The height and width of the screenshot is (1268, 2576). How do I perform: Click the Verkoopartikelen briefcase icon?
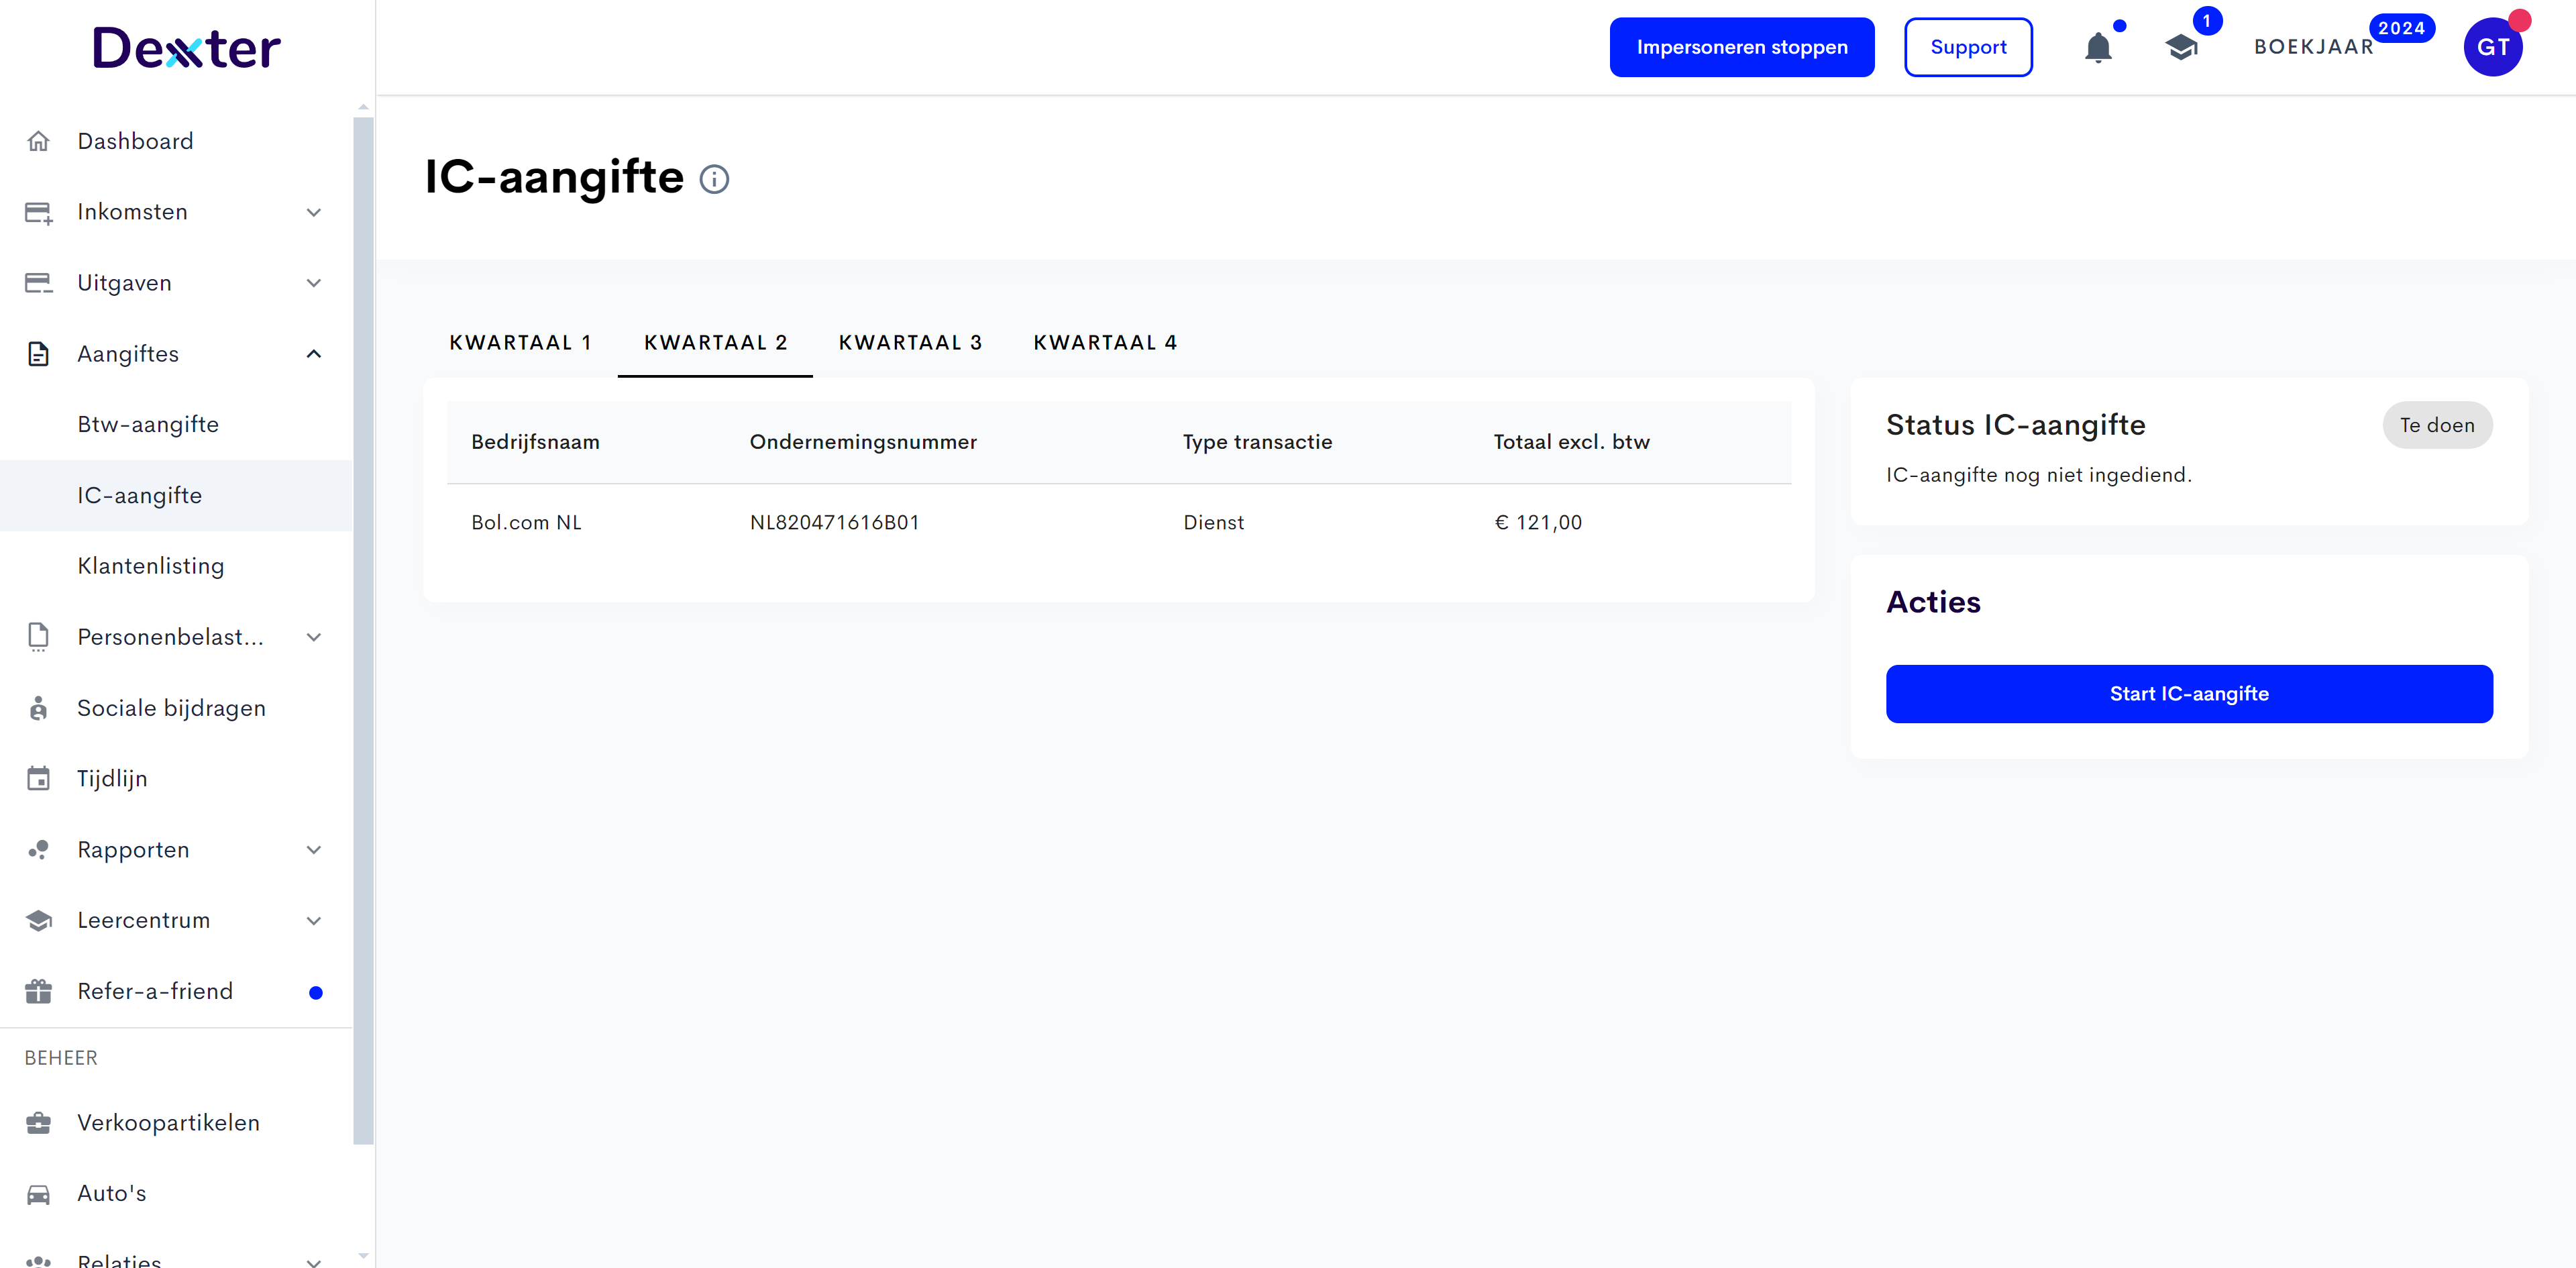(x=38, y=1122)
